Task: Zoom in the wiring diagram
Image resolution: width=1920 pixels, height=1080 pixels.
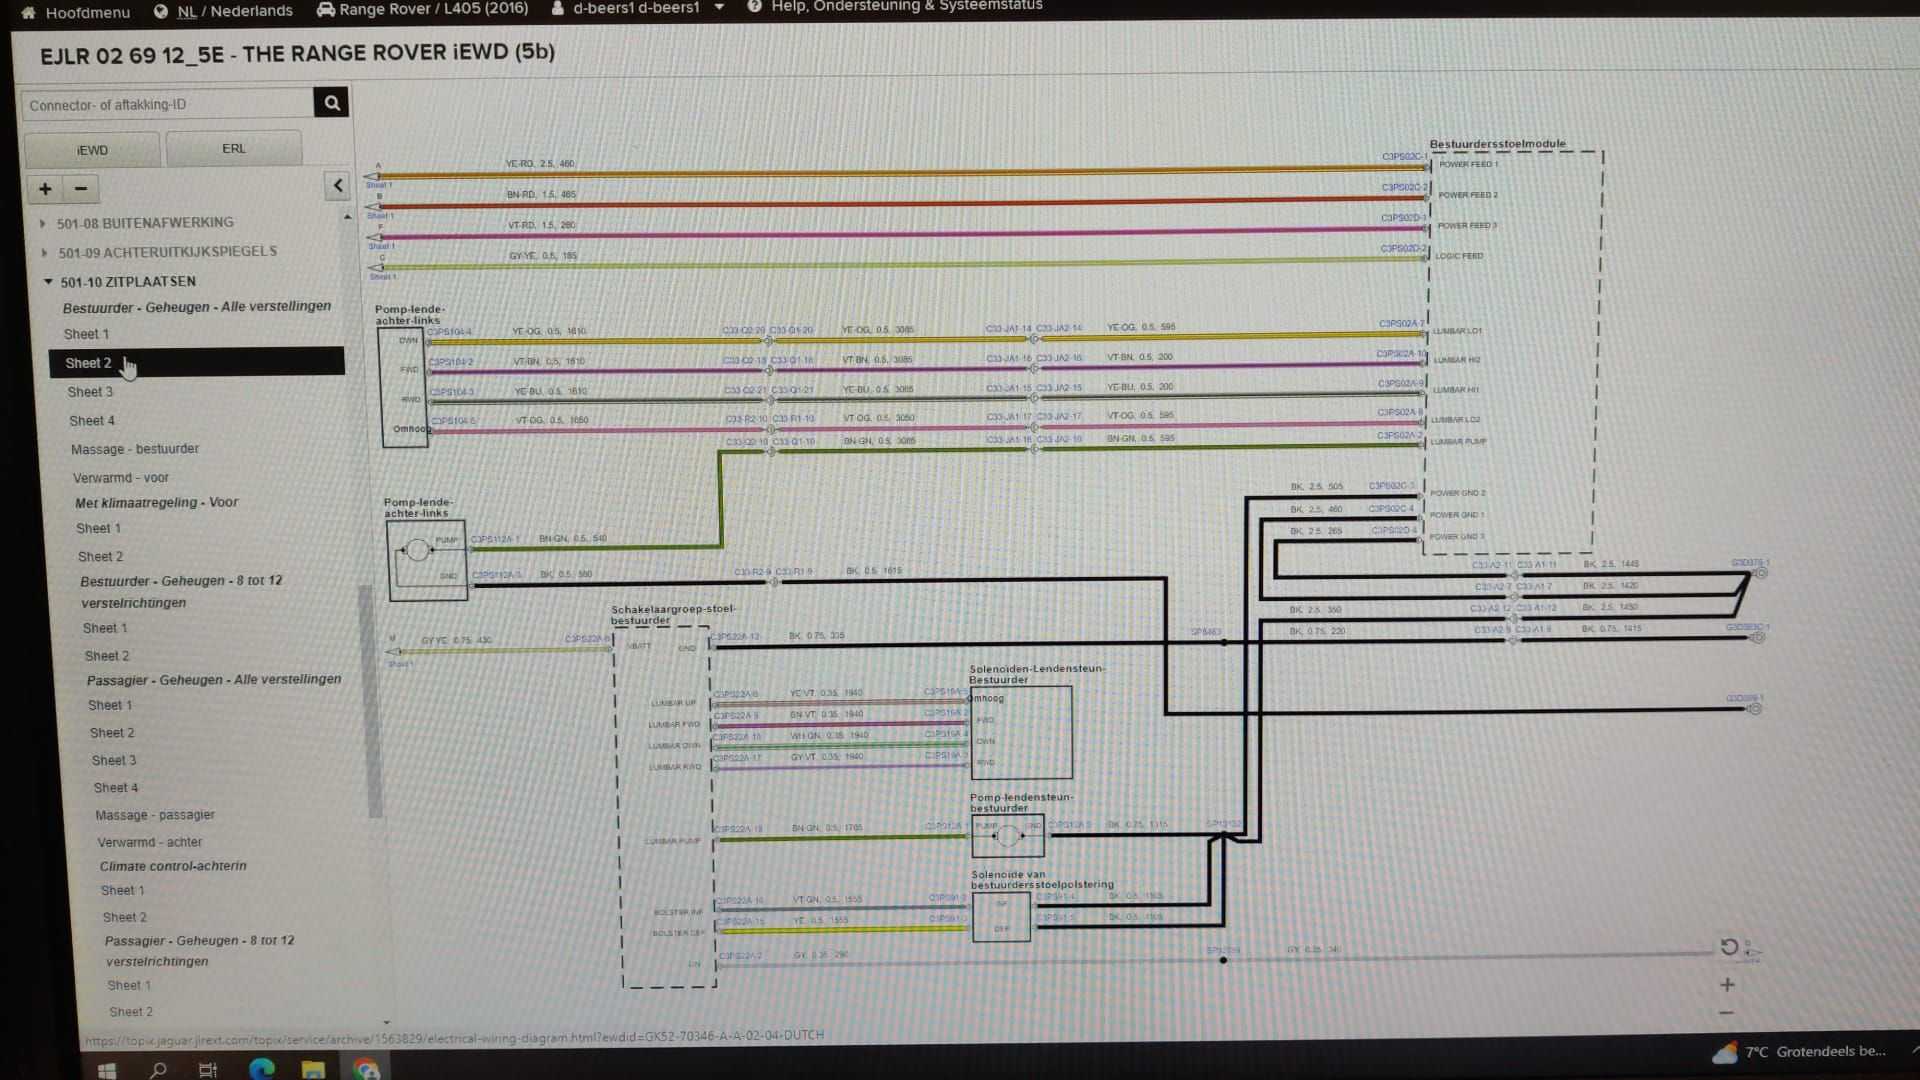Action: click(1727, 985)
